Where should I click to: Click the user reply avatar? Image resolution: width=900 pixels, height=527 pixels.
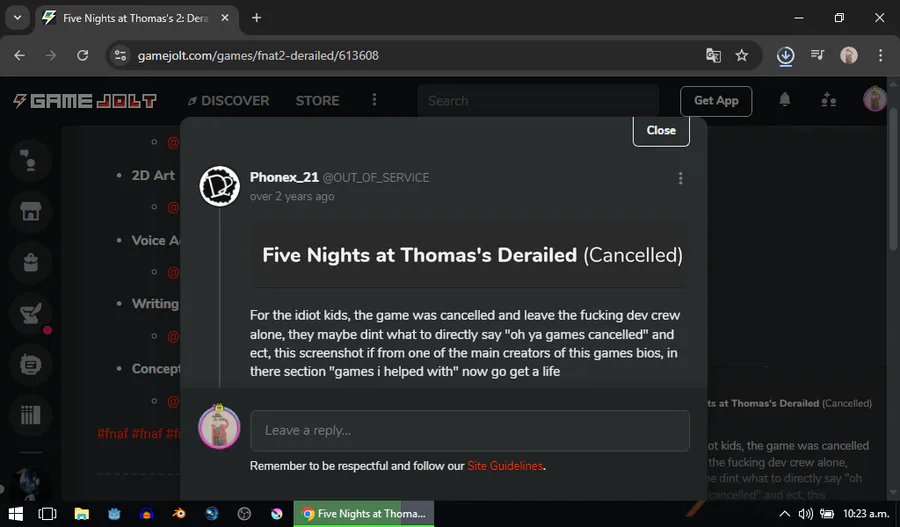(219, 428)
